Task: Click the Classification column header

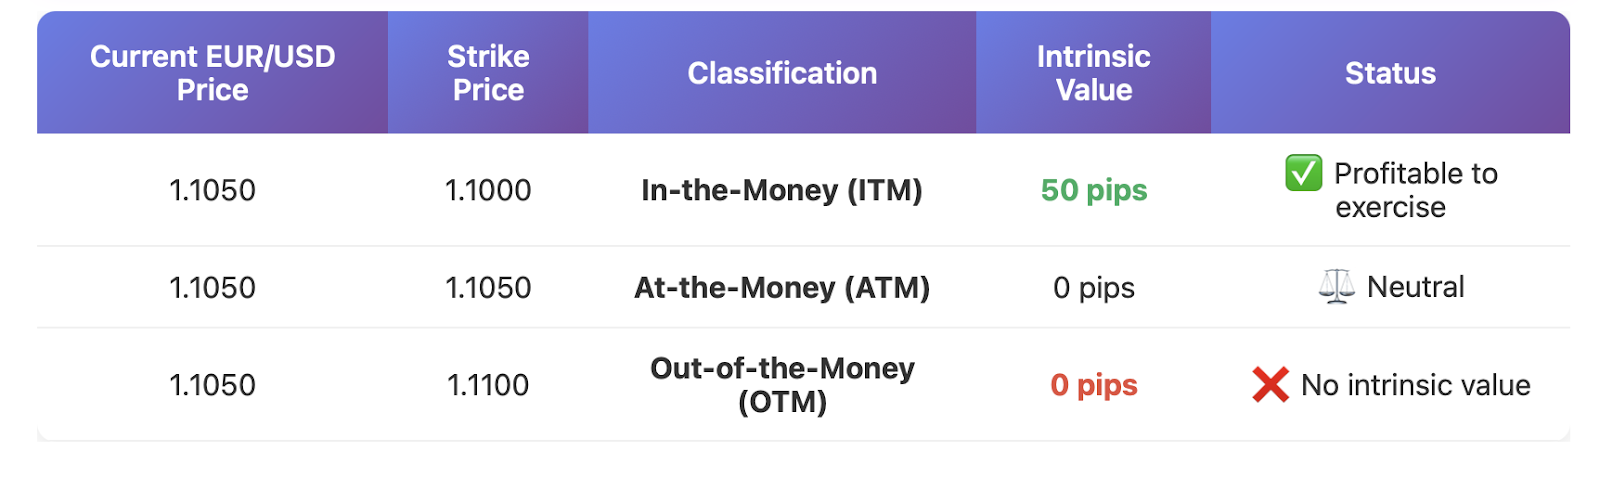Action: [782, 73]
